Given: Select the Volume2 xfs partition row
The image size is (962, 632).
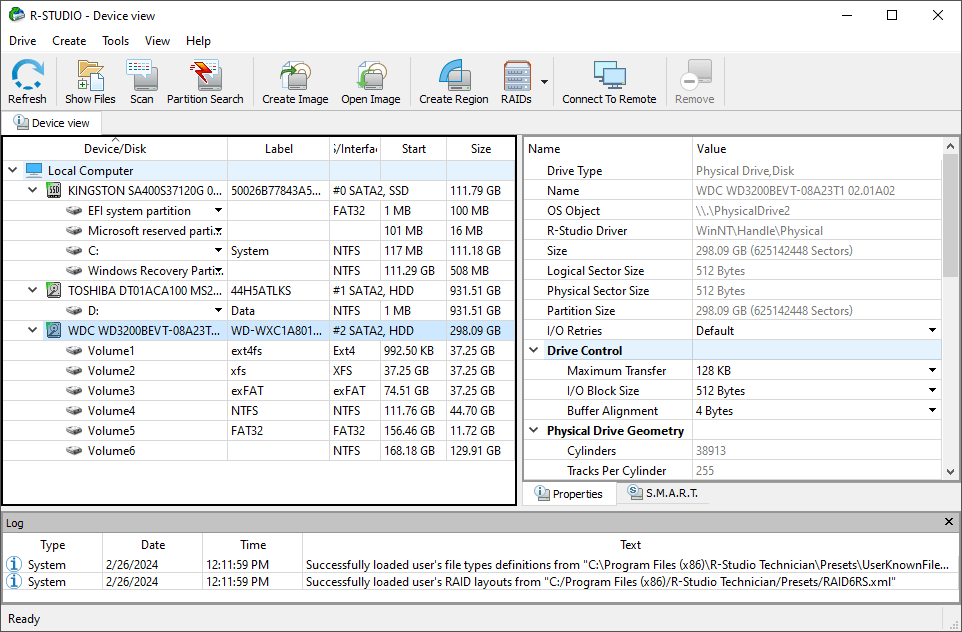Looking at the screenshot, I should click(x=259, y=371).
